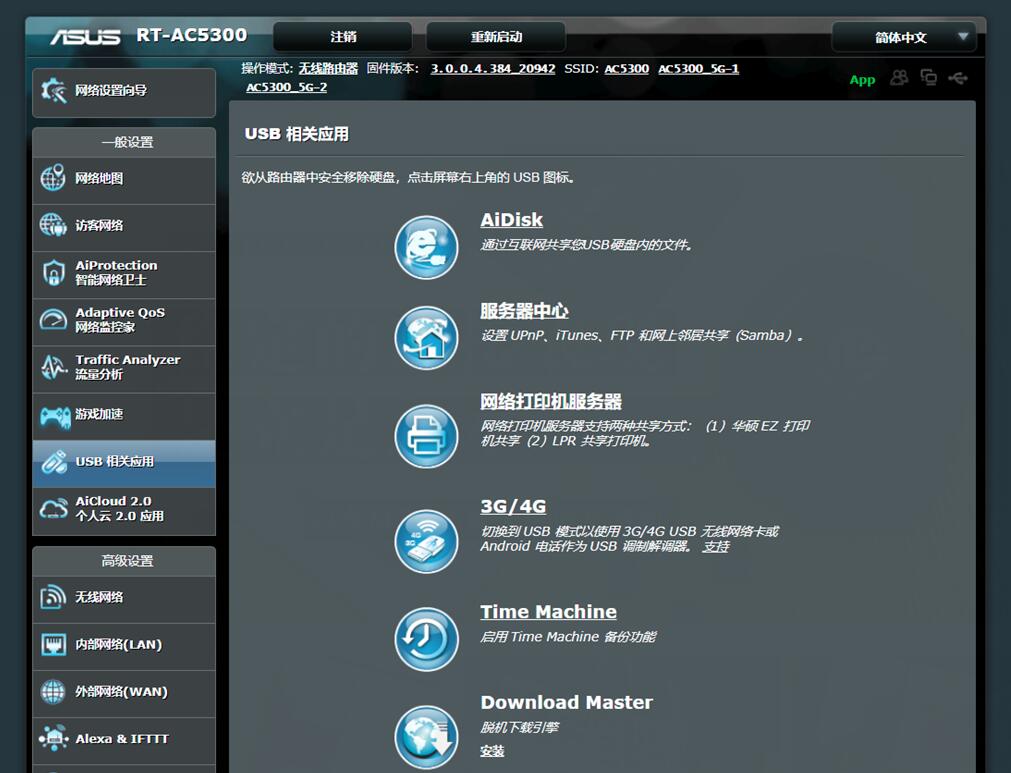Open the 简体中文 language dropdown
Viewport: 1011px width, 773px height.
[899, 36]
